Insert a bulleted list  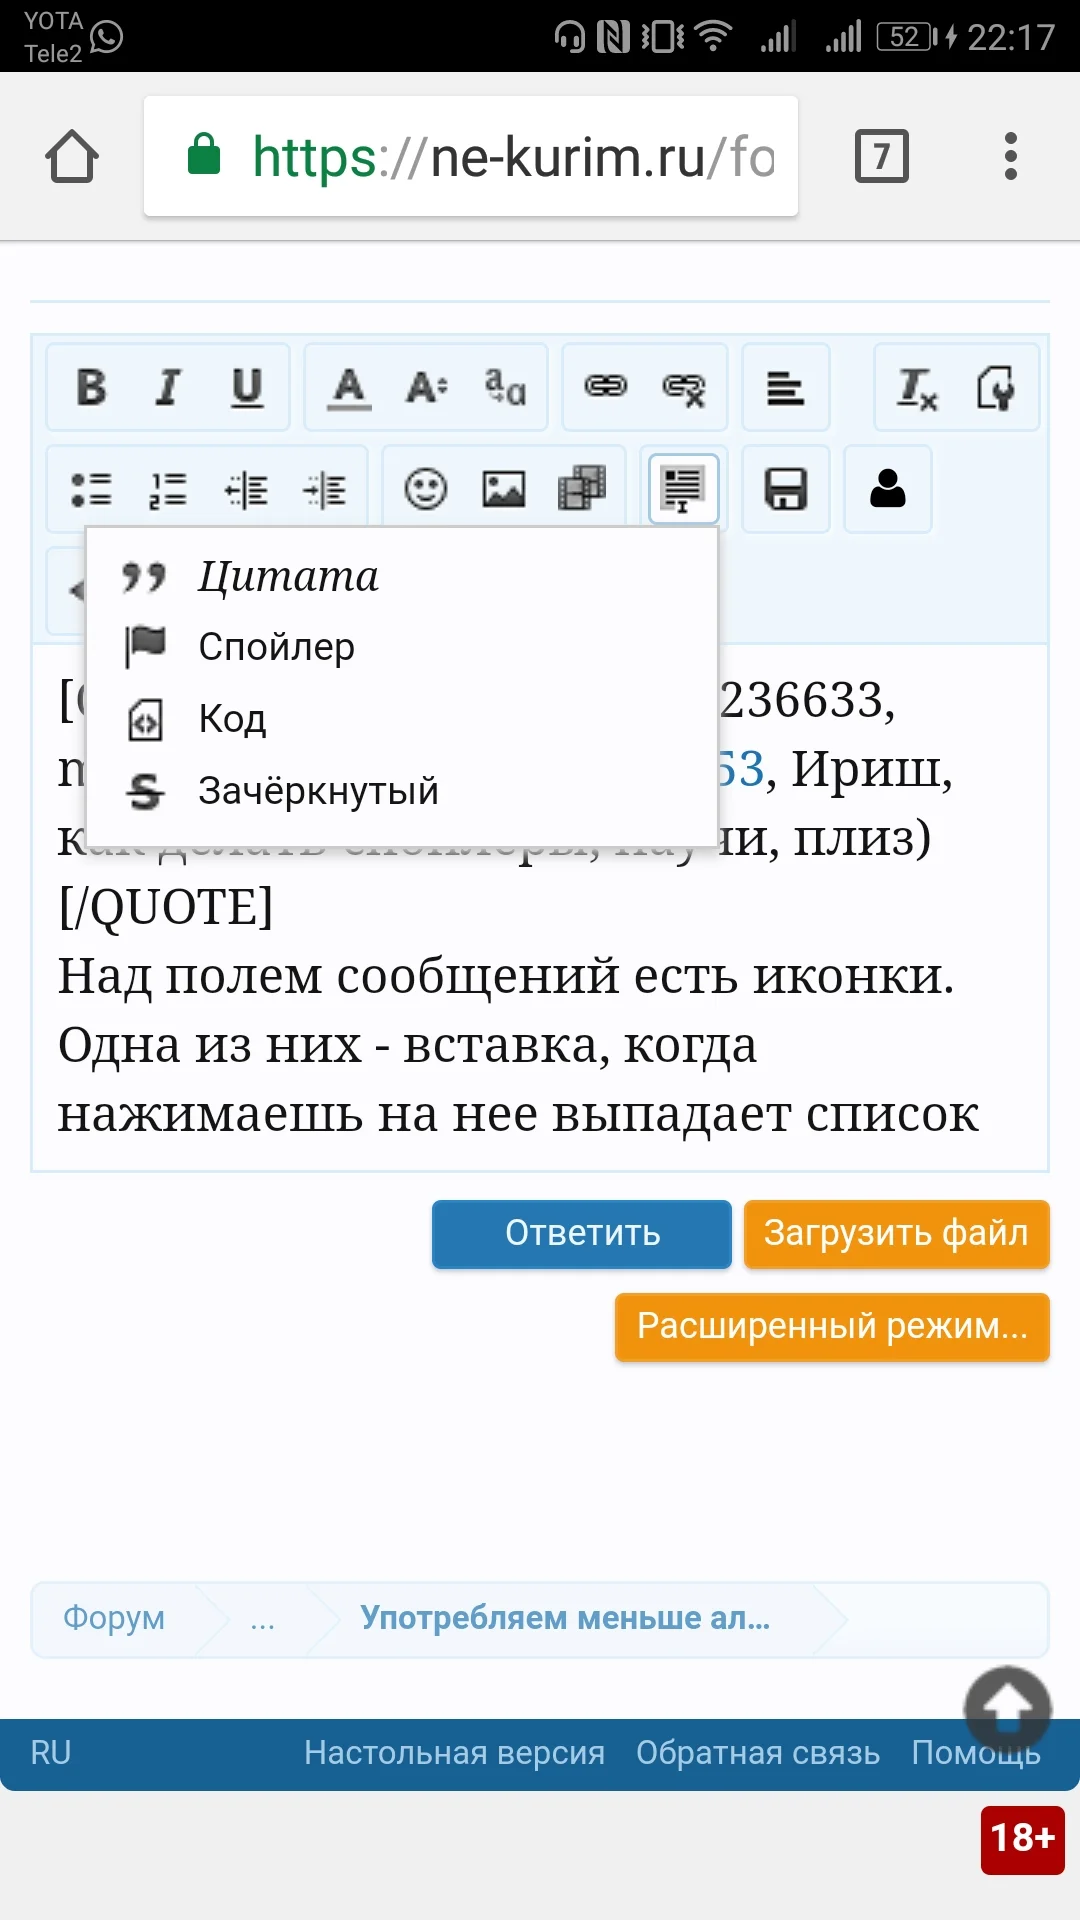(91, 490)
